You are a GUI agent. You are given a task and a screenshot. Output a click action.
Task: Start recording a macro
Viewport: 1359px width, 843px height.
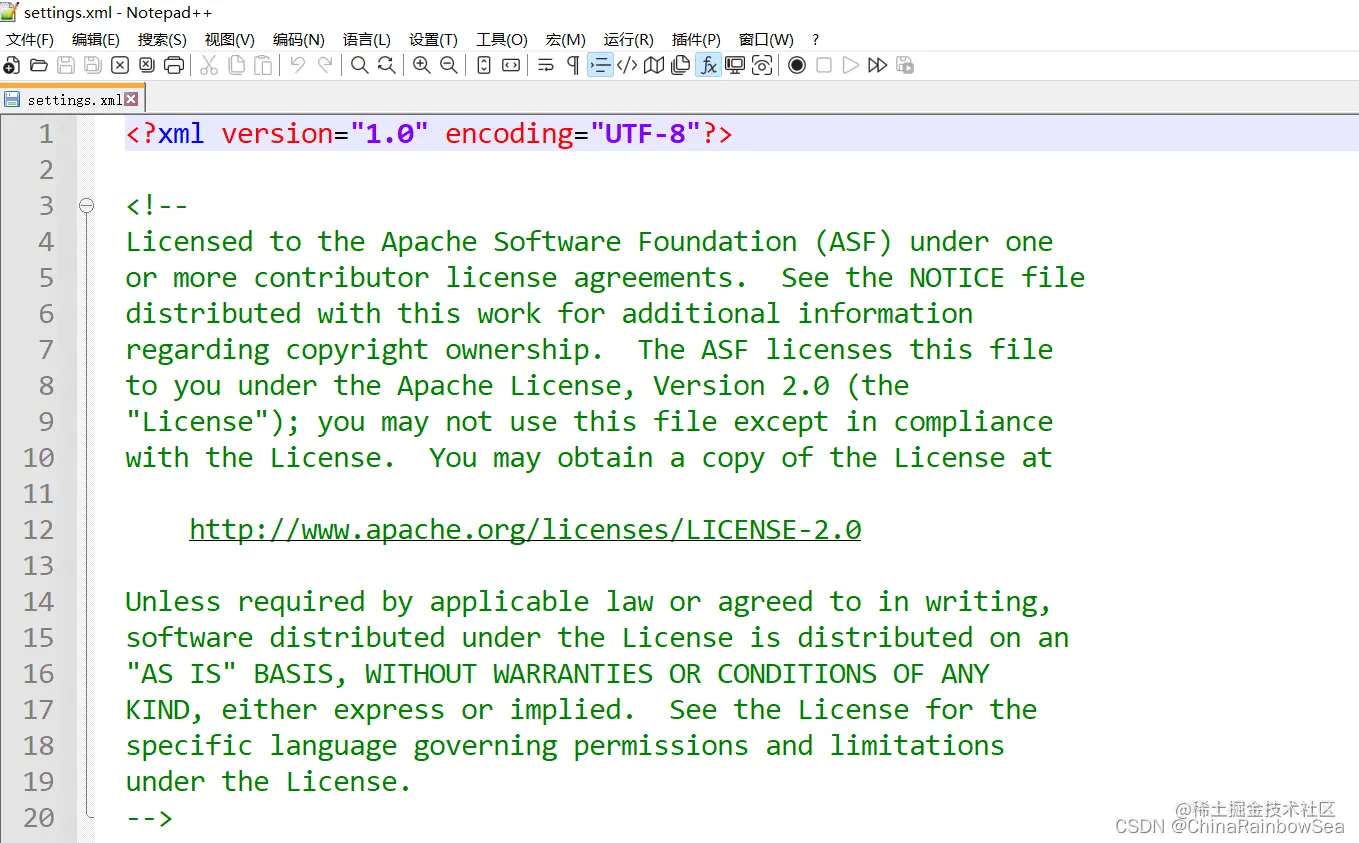coord(797,65)
